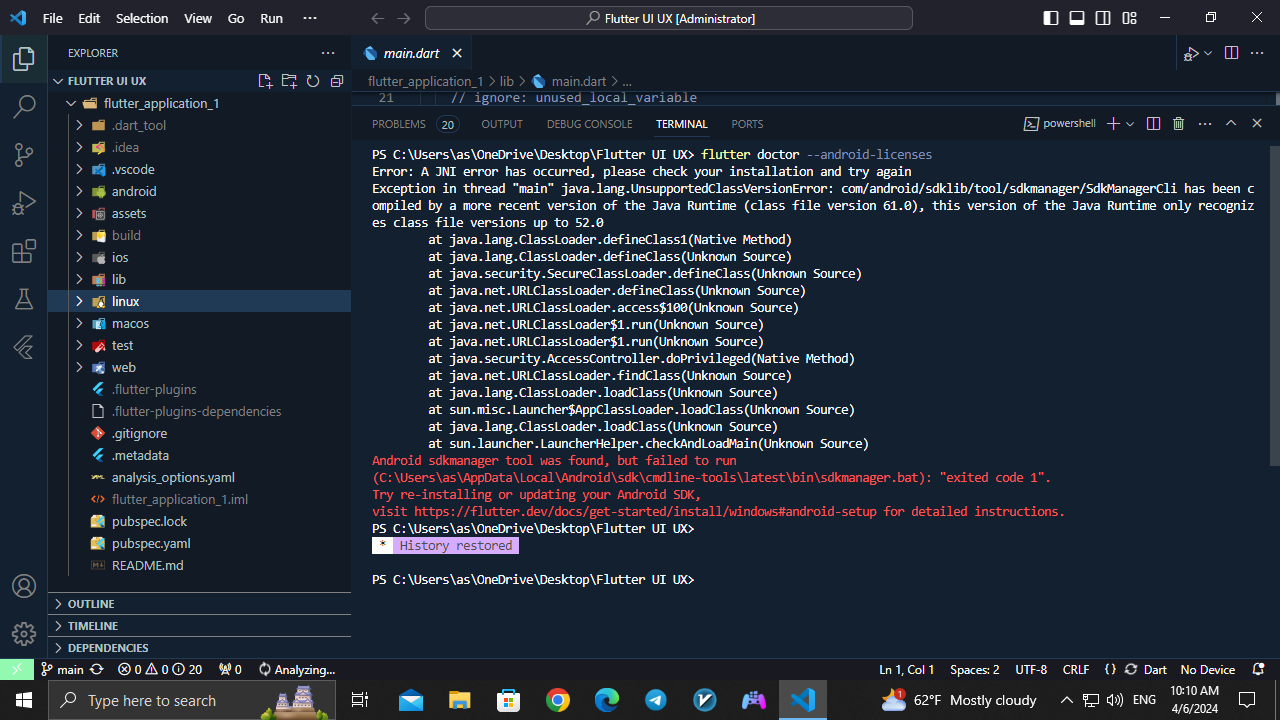
Task: Open the Accounts icon
Action: pyautogui.click(x=24, y=586)
